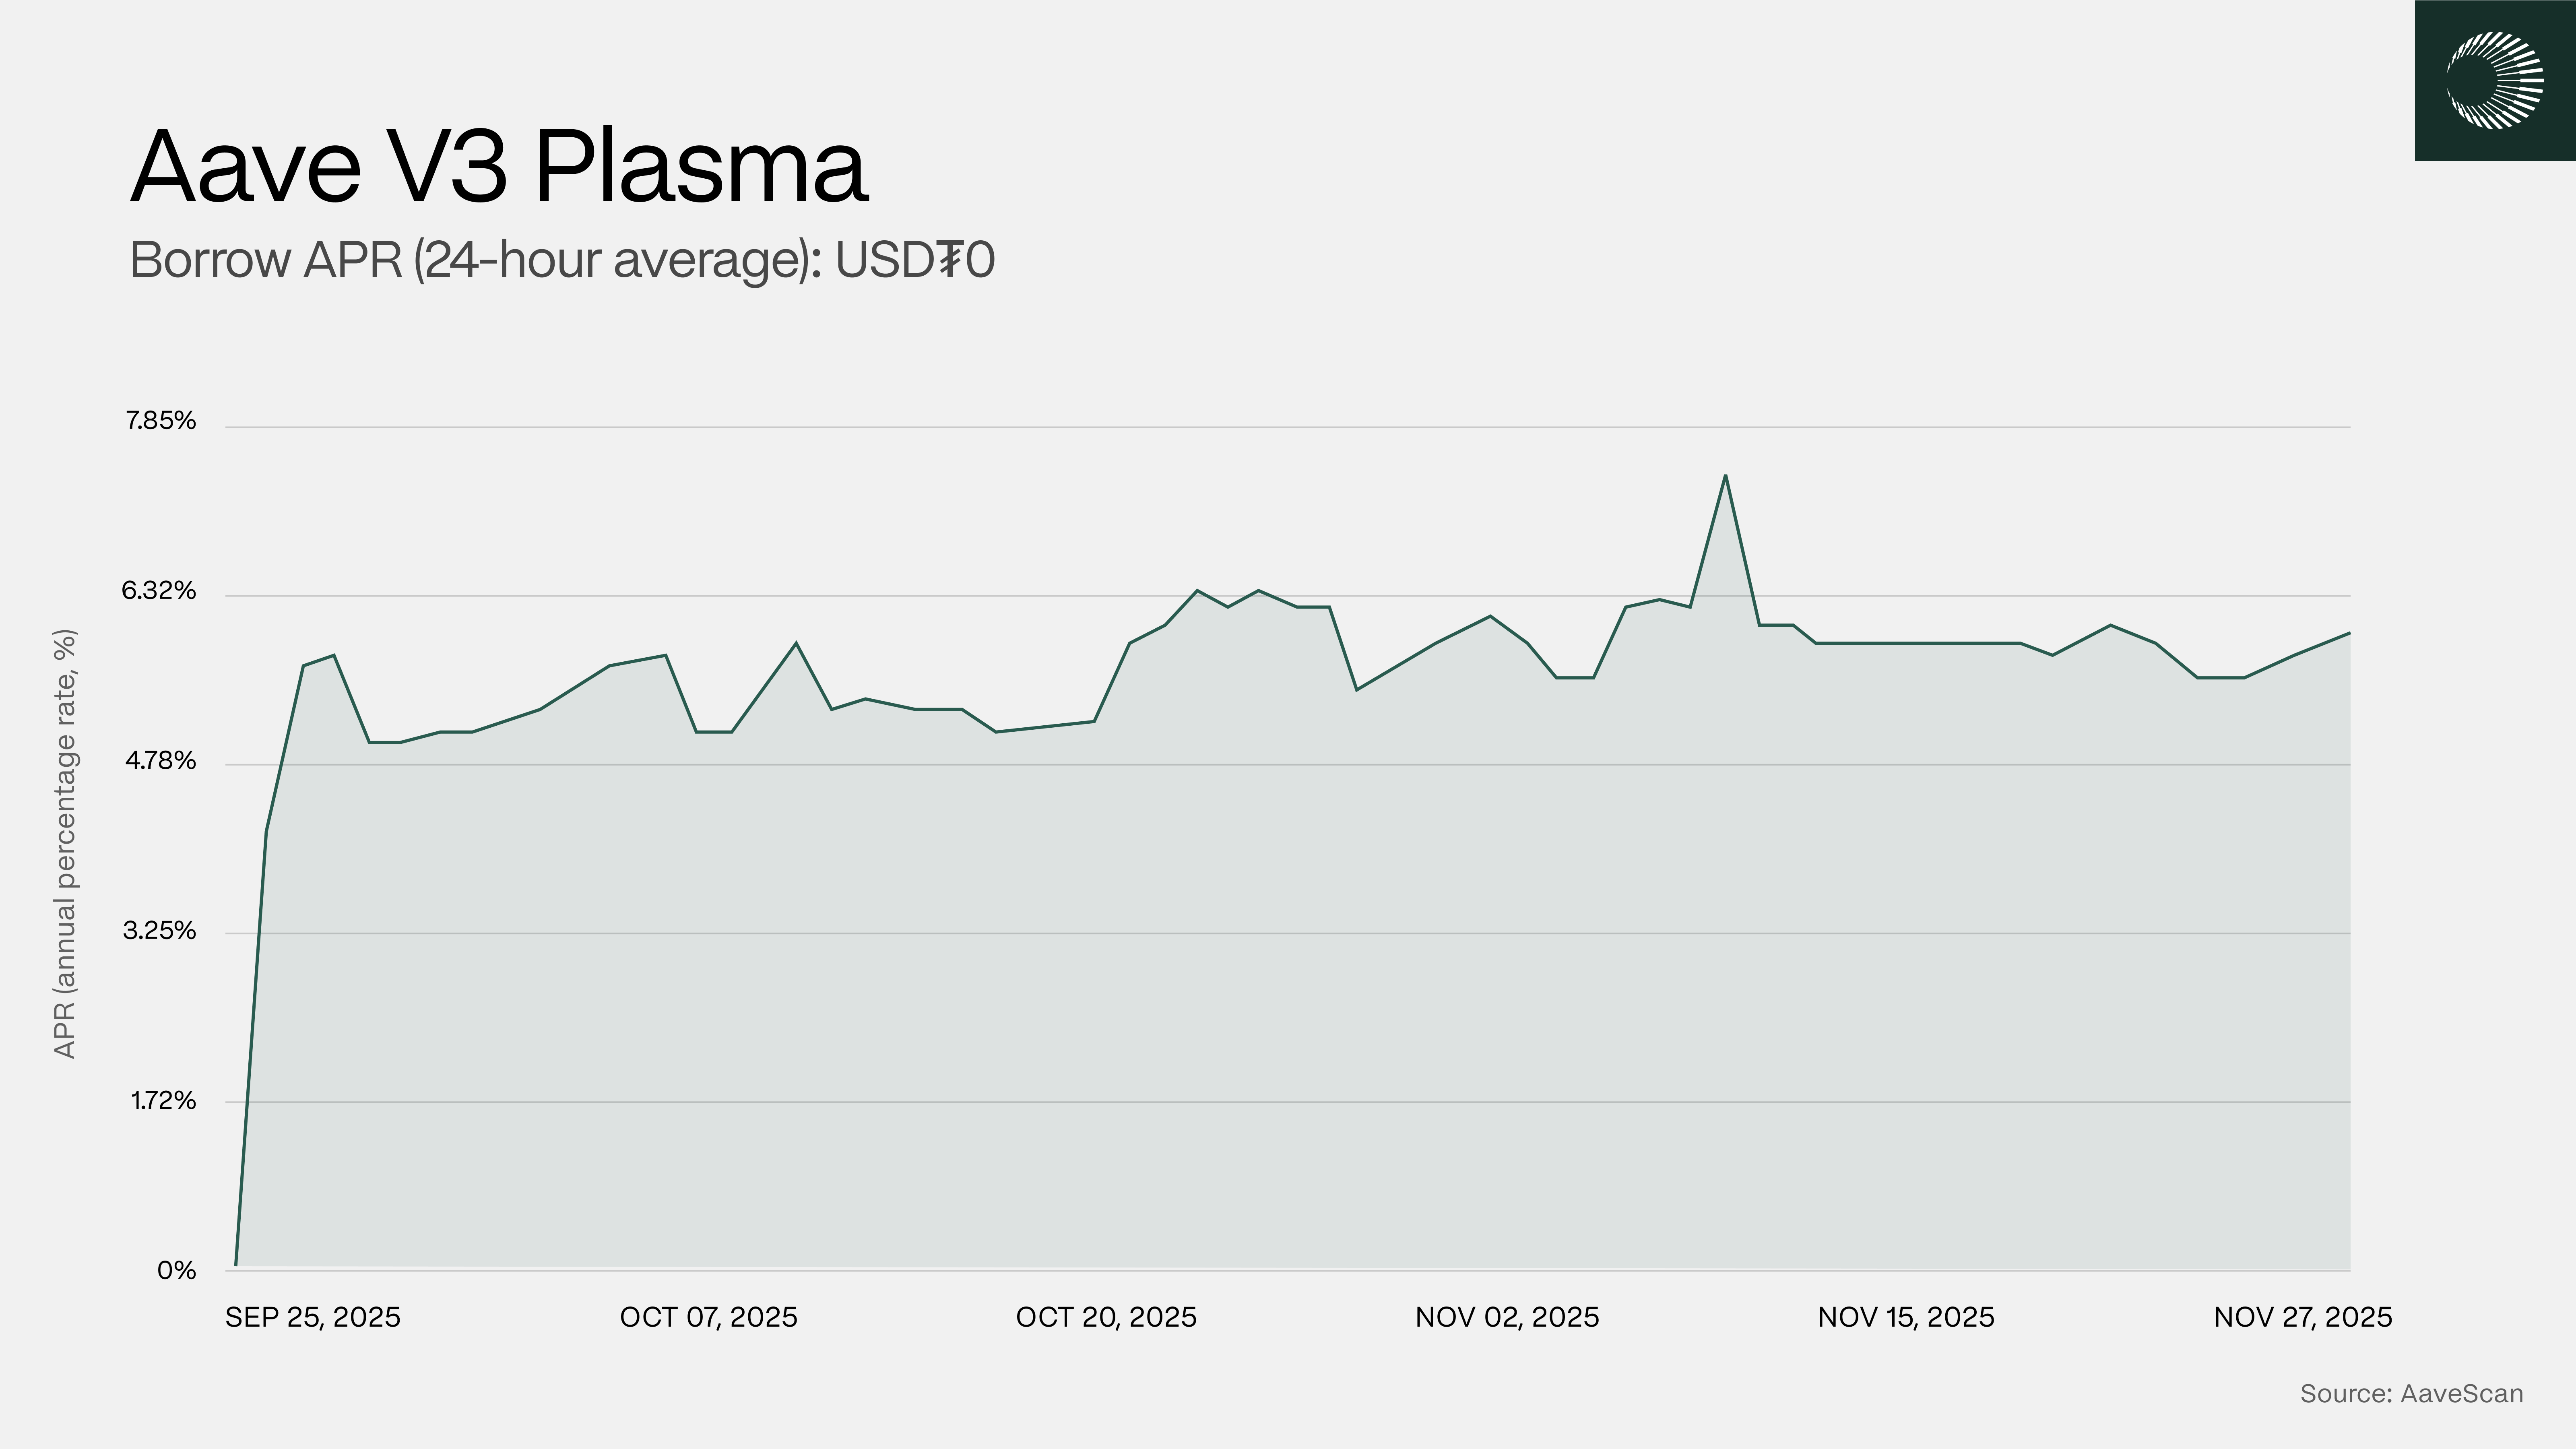
Task: Select the OCT 07, 2025 date label
Action: [708, 1317]
